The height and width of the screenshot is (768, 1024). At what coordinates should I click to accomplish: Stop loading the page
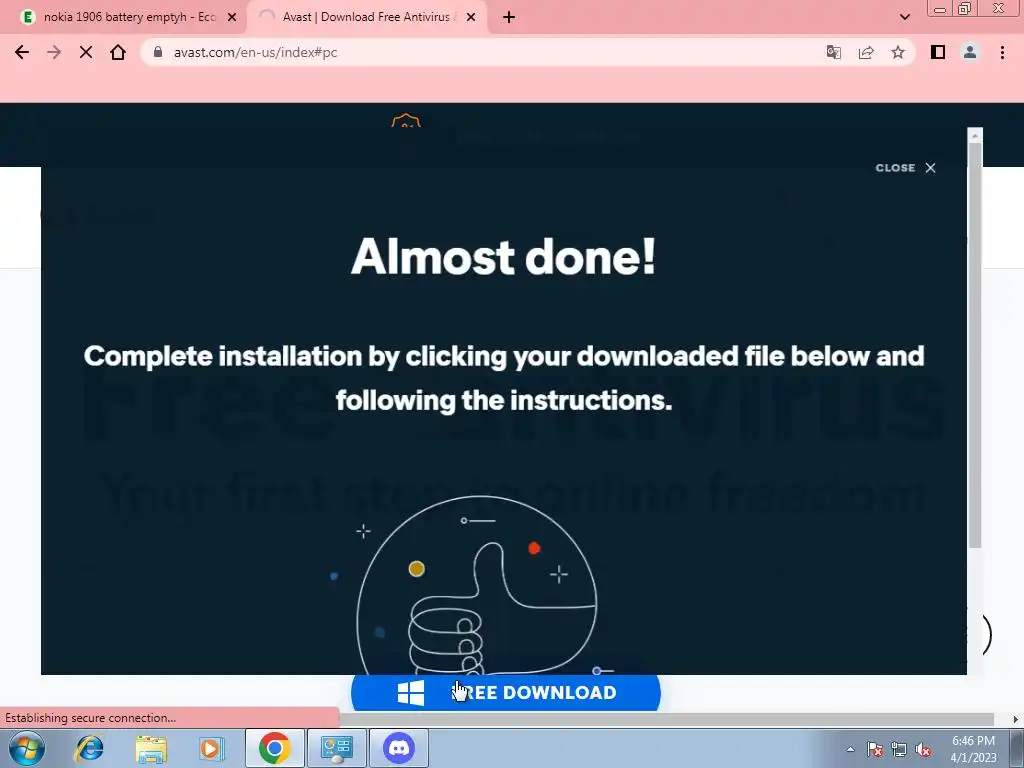click(86, 52)
